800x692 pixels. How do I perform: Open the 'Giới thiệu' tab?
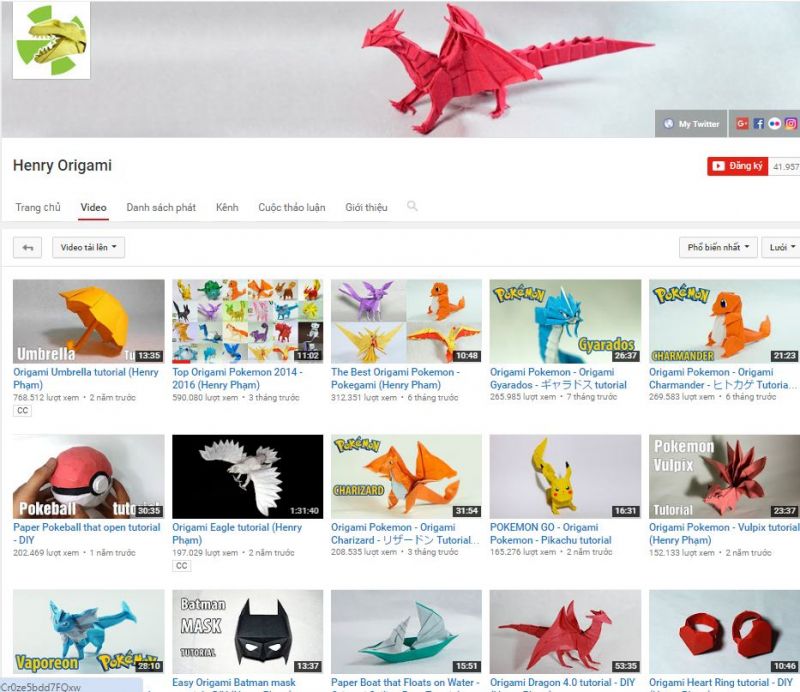[366, 208]
